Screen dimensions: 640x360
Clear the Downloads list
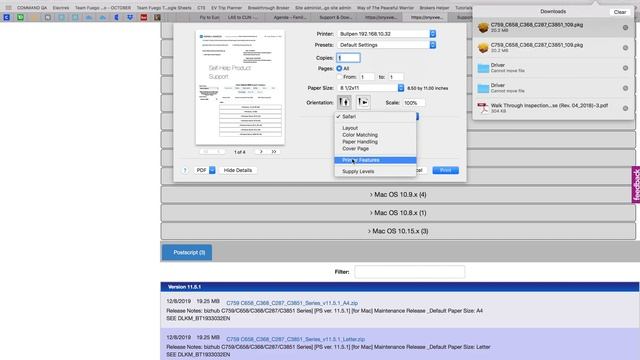coord(620,12)
